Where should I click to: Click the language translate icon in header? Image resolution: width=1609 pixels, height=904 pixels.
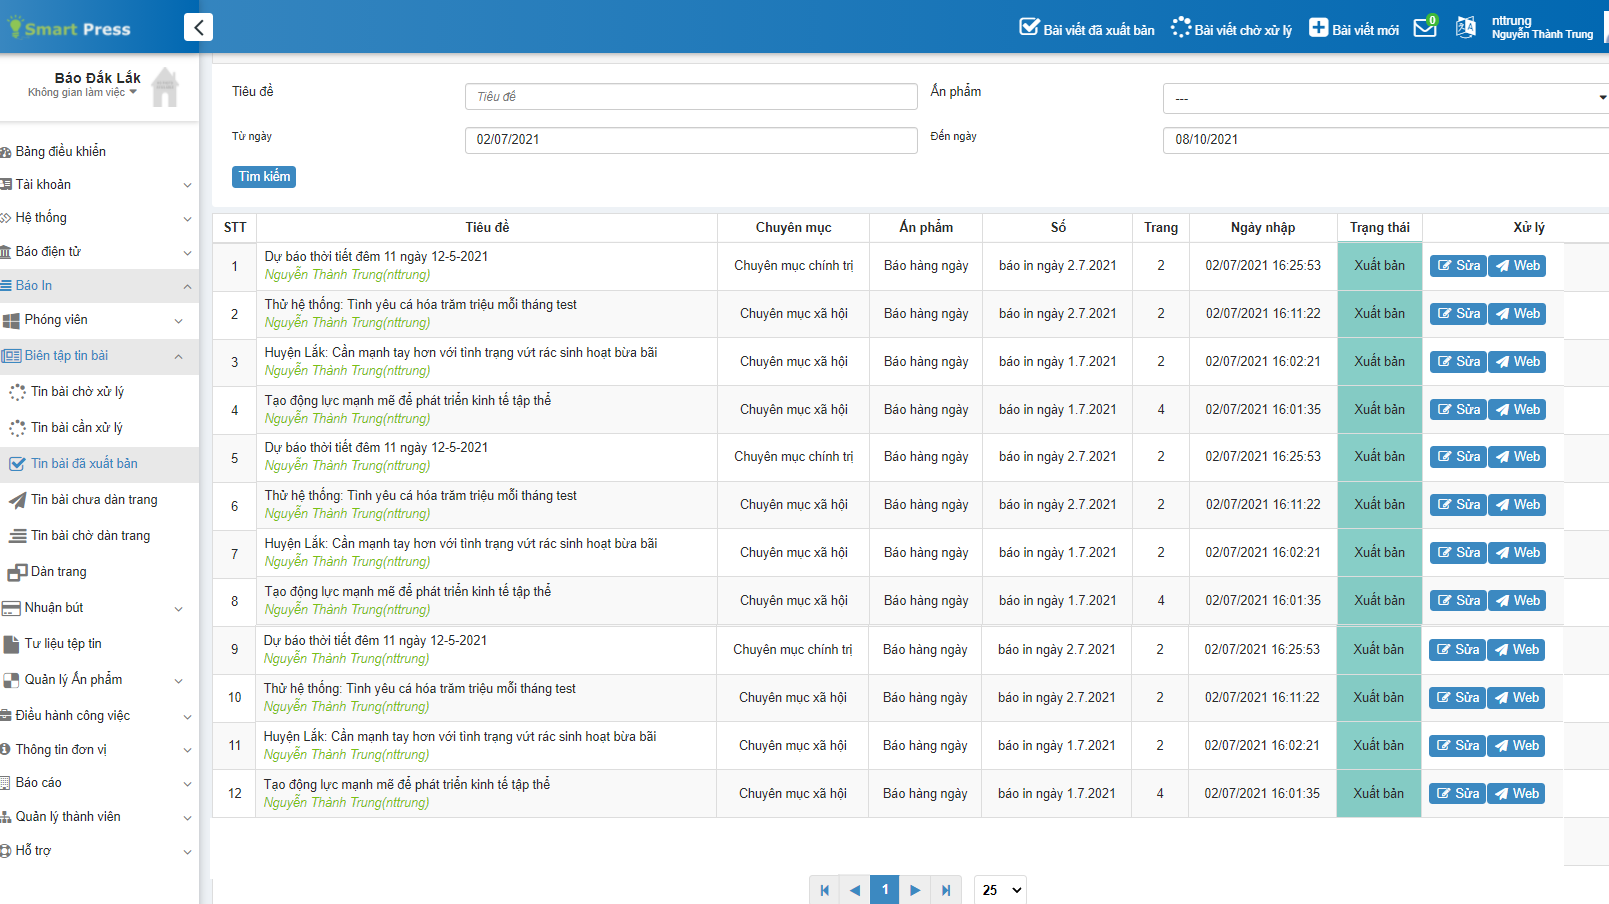point(1465,27)
